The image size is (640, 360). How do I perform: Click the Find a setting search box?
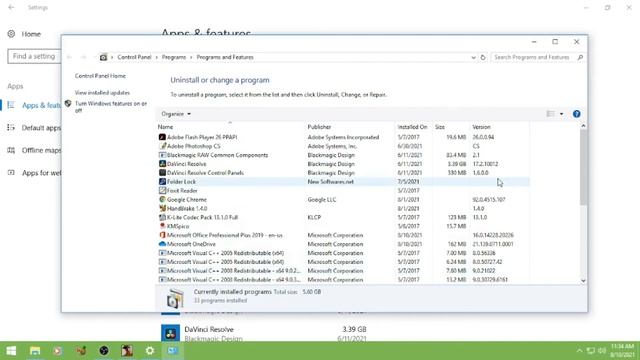34,56
